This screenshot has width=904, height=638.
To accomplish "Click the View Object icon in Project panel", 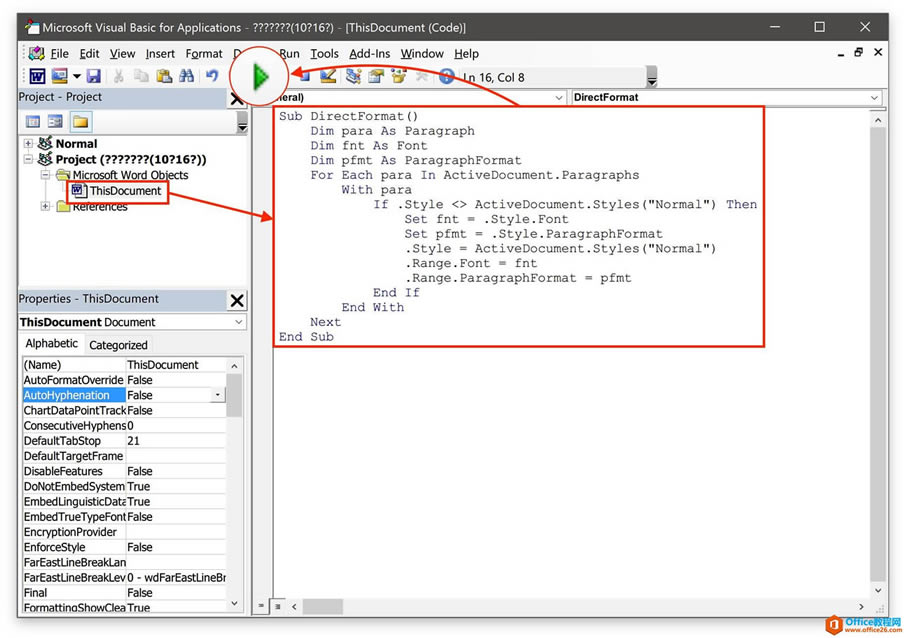I will 55,122.
